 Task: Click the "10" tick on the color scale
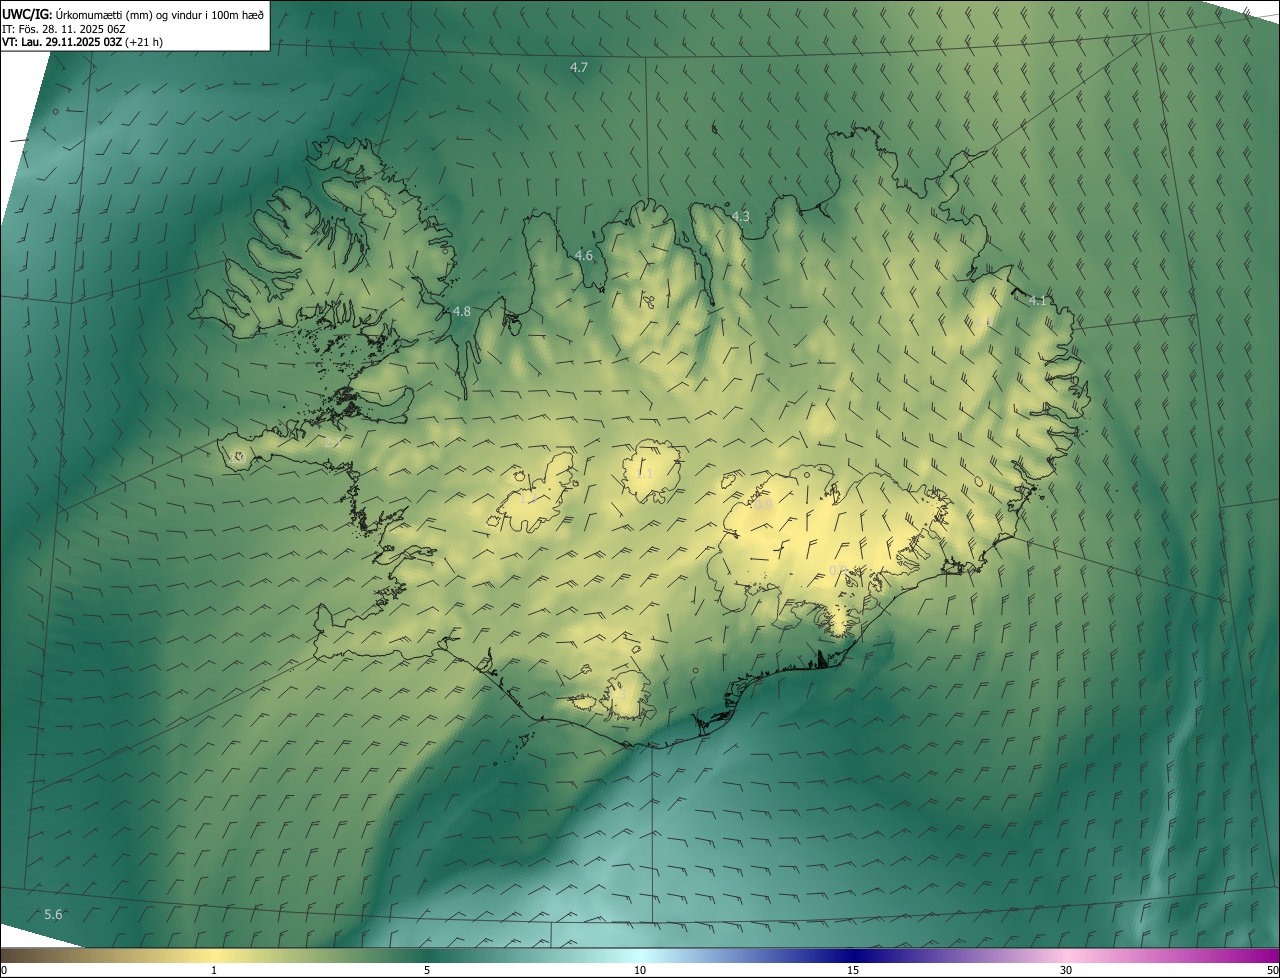640,970
